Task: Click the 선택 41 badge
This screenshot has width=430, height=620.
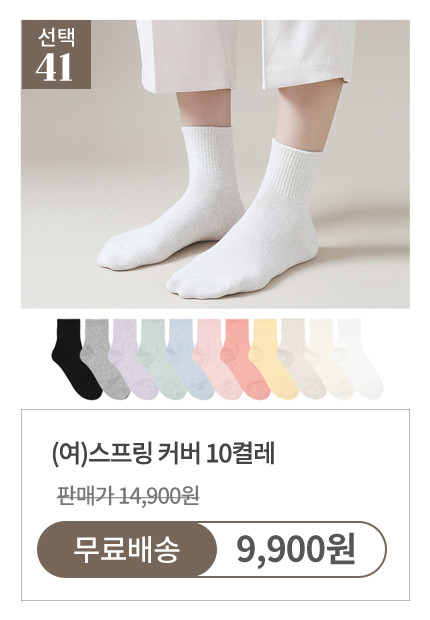Action: (56, 55)
